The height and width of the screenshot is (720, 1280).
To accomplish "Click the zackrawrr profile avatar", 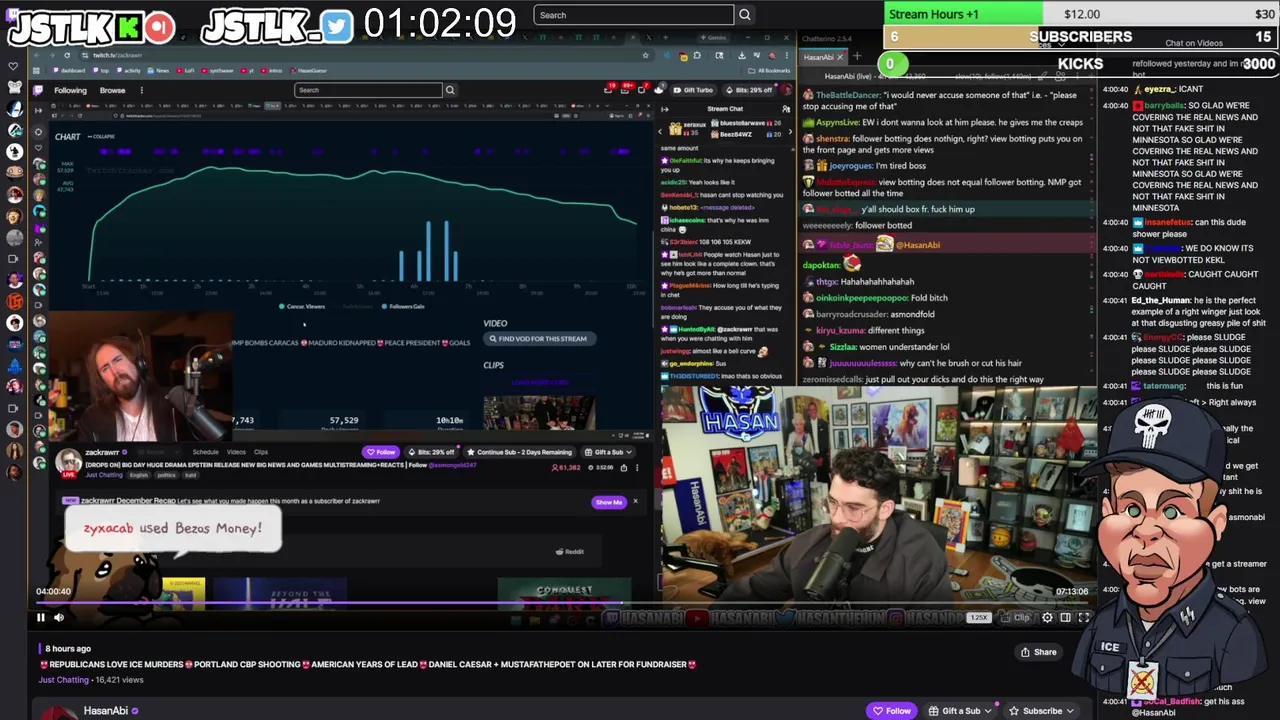I will (68, 461).
